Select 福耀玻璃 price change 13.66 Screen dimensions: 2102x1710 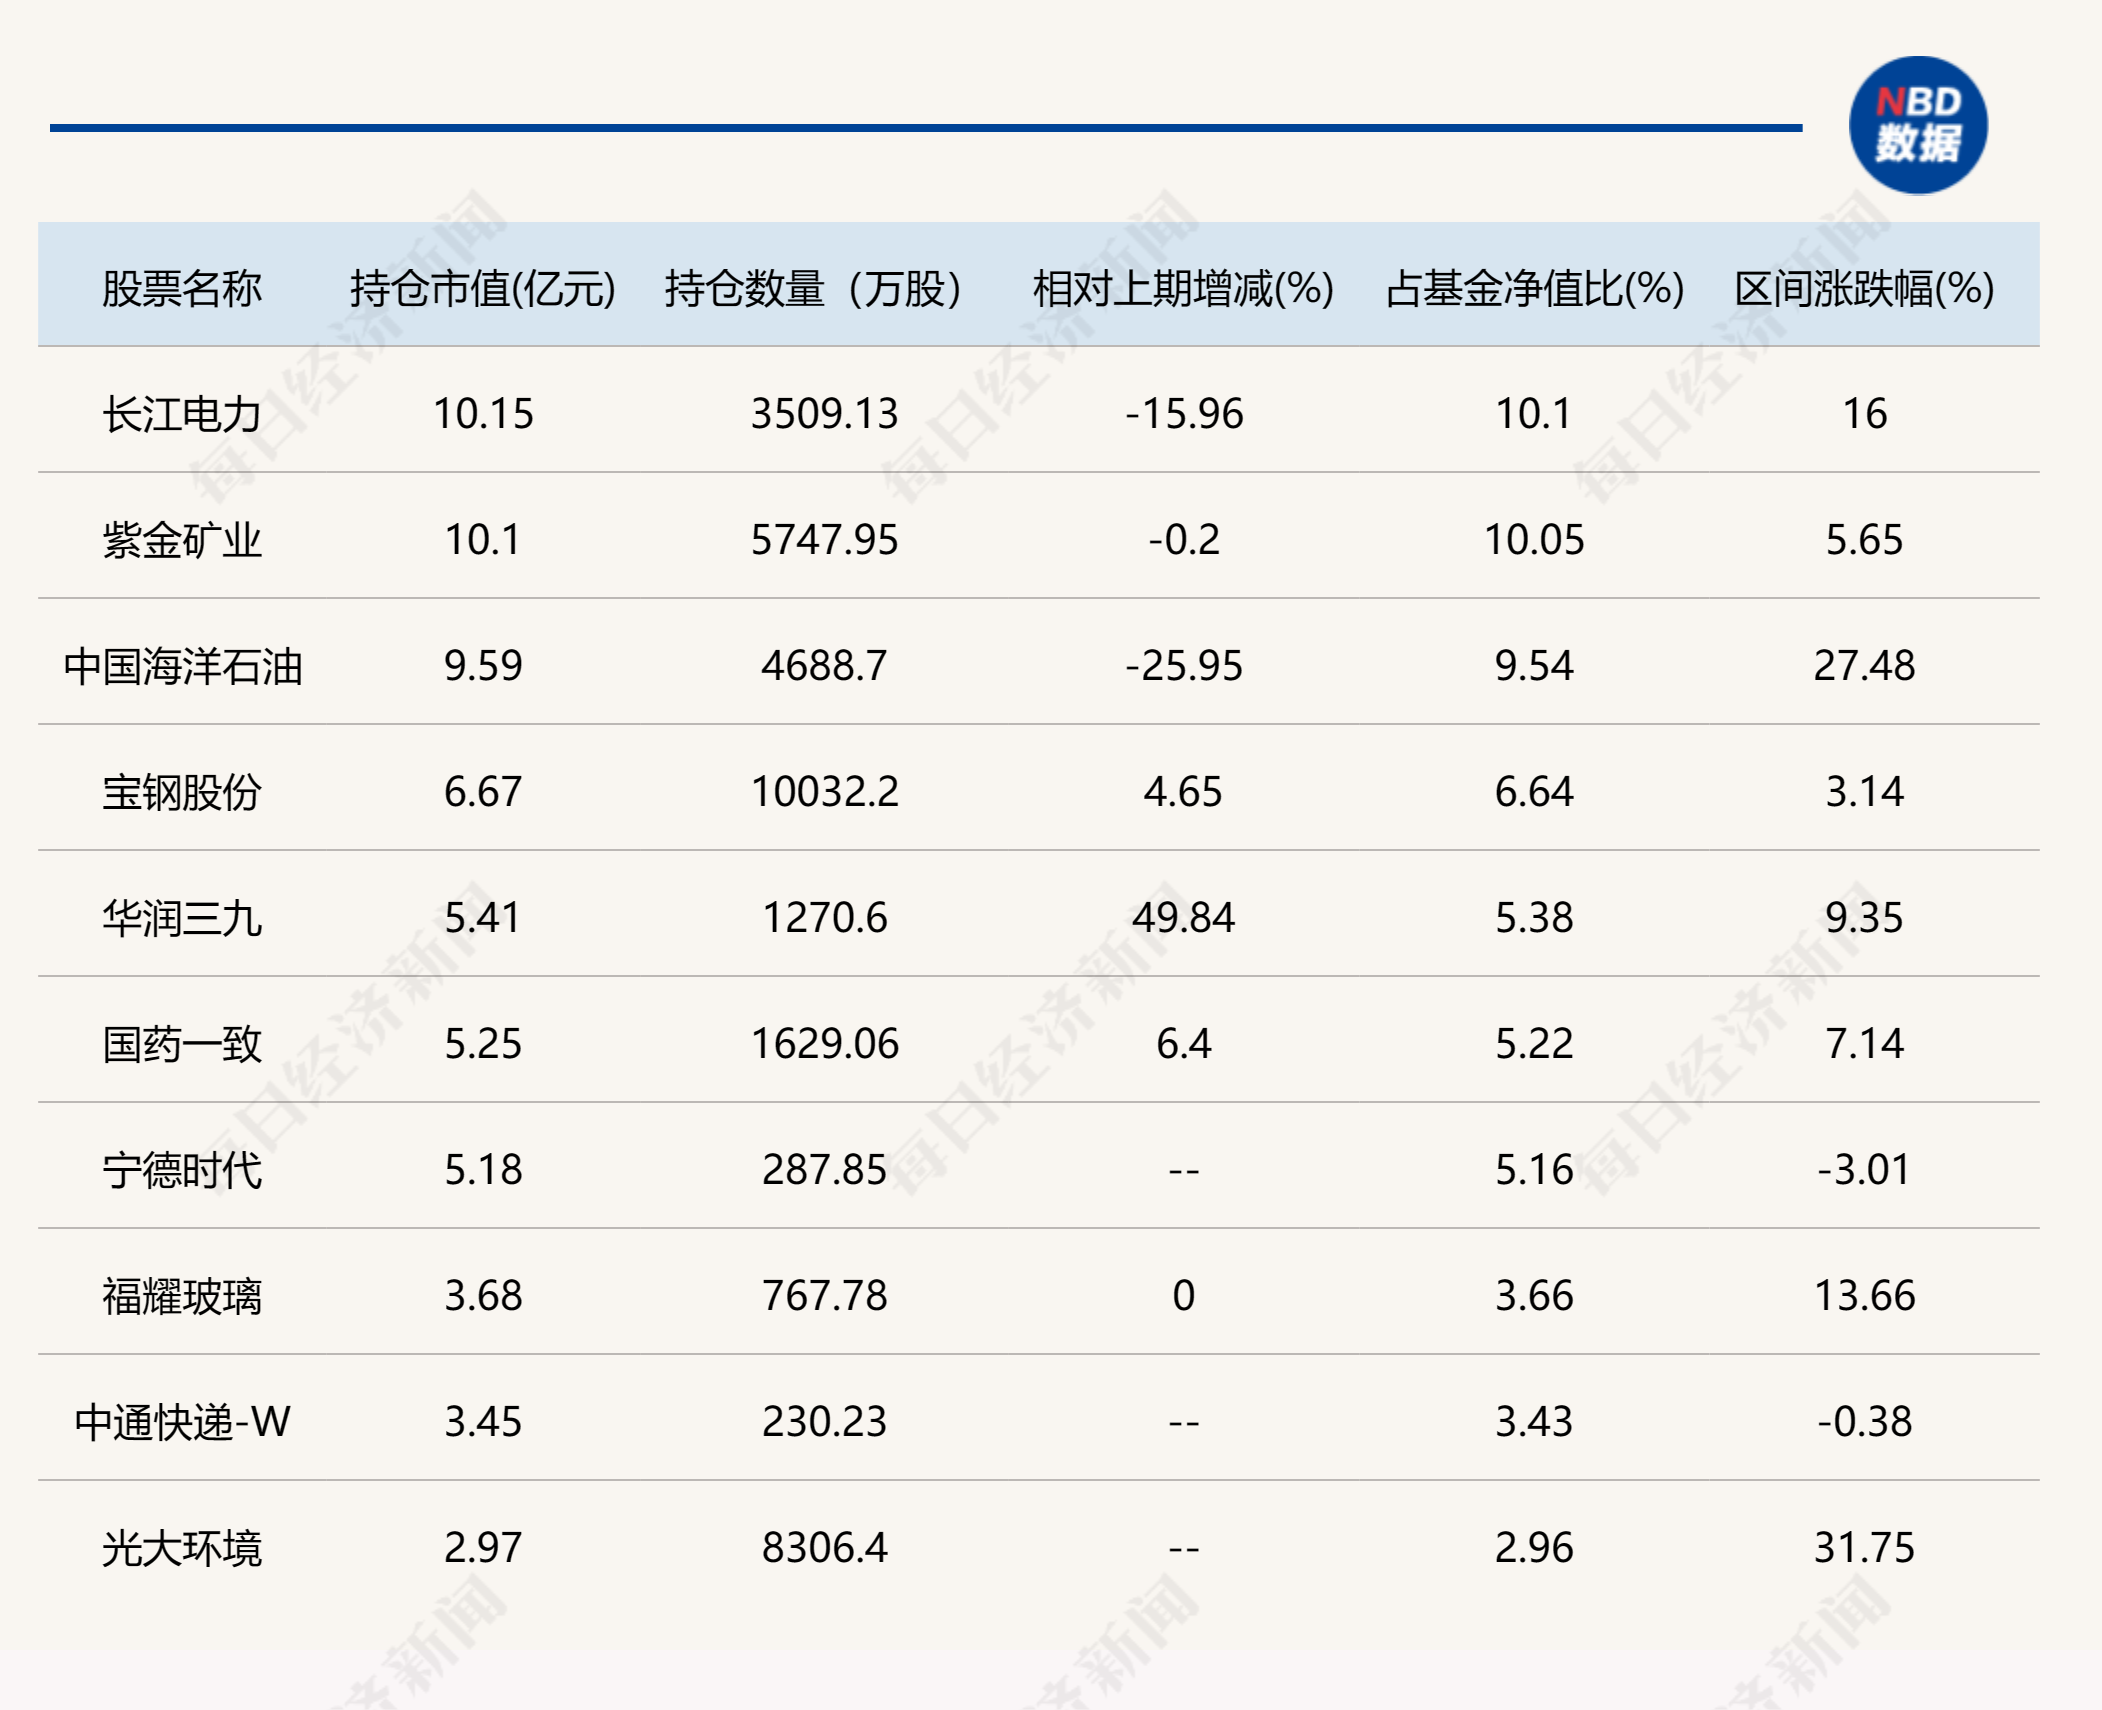point(1864,1296)
